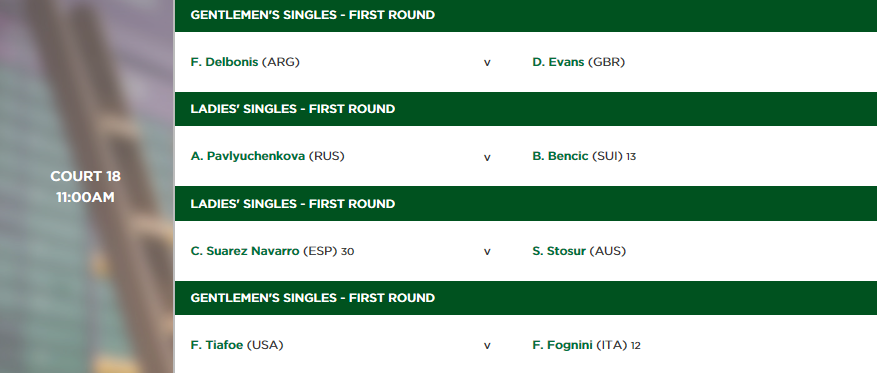The width and height of the screenshot is (877, 373).
Task: Select the last Gentlemen's Singles First Round header
Action: tap(526, 298)
